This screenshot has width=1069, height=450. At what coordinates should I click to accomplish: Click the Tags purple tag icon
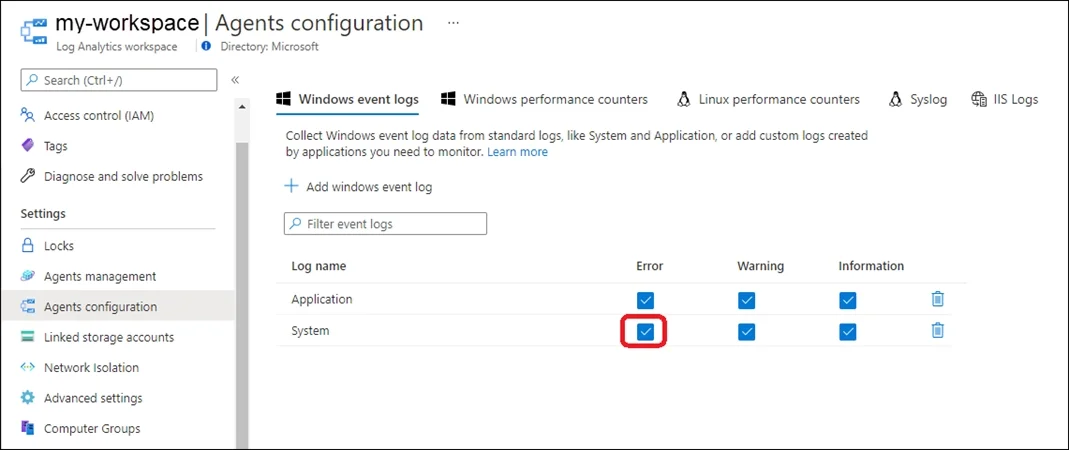point(27,145)
